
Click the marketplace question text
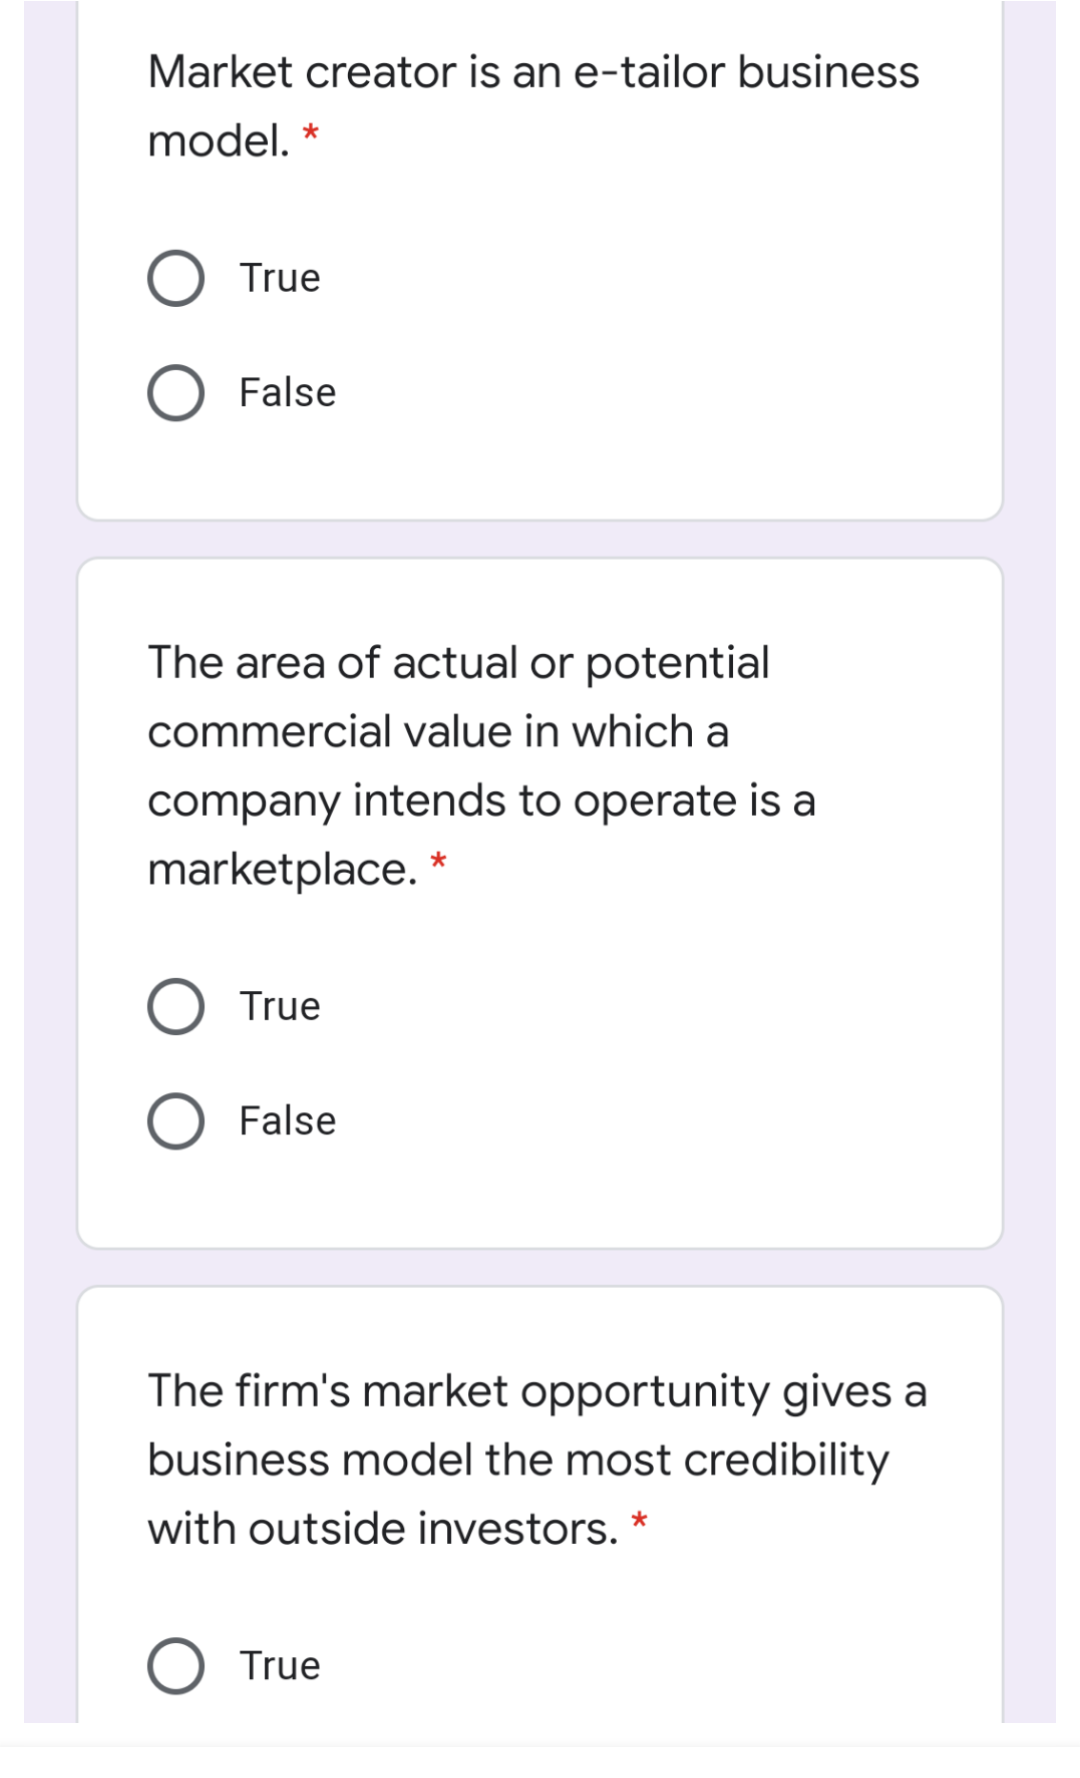[480, 765]
